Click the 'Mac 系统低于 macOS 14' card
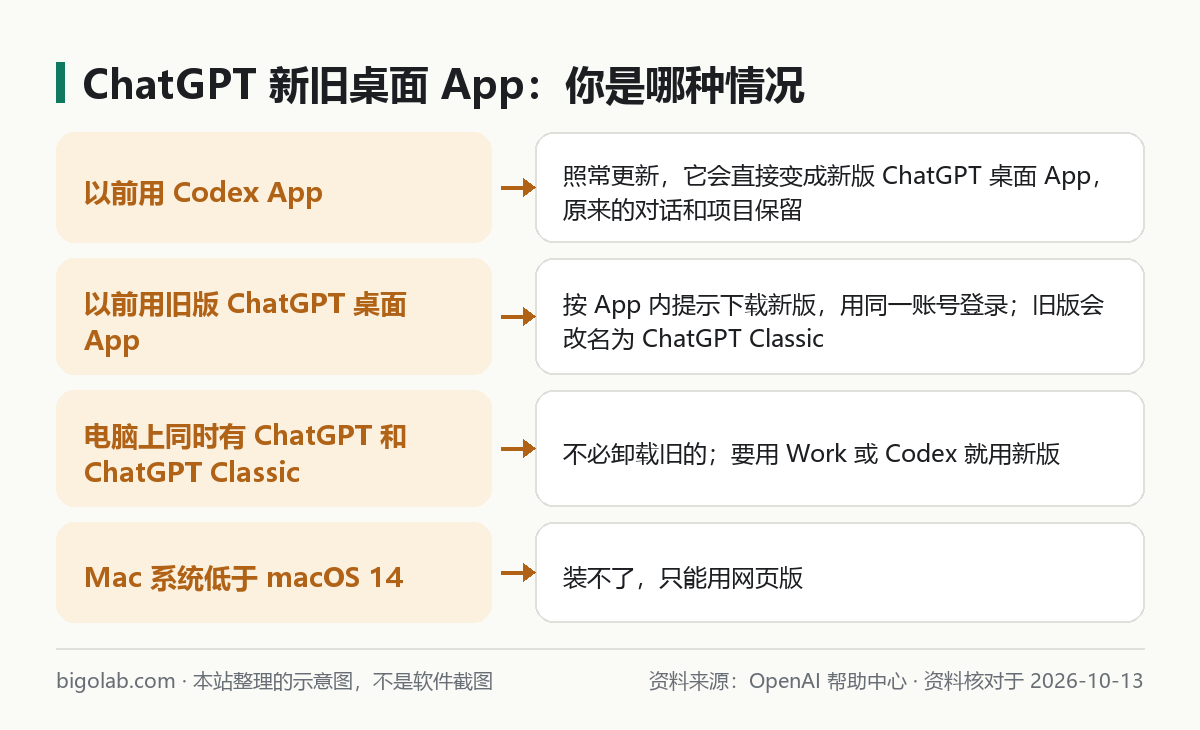The image size is (1200, 730). tap(274, 573)
